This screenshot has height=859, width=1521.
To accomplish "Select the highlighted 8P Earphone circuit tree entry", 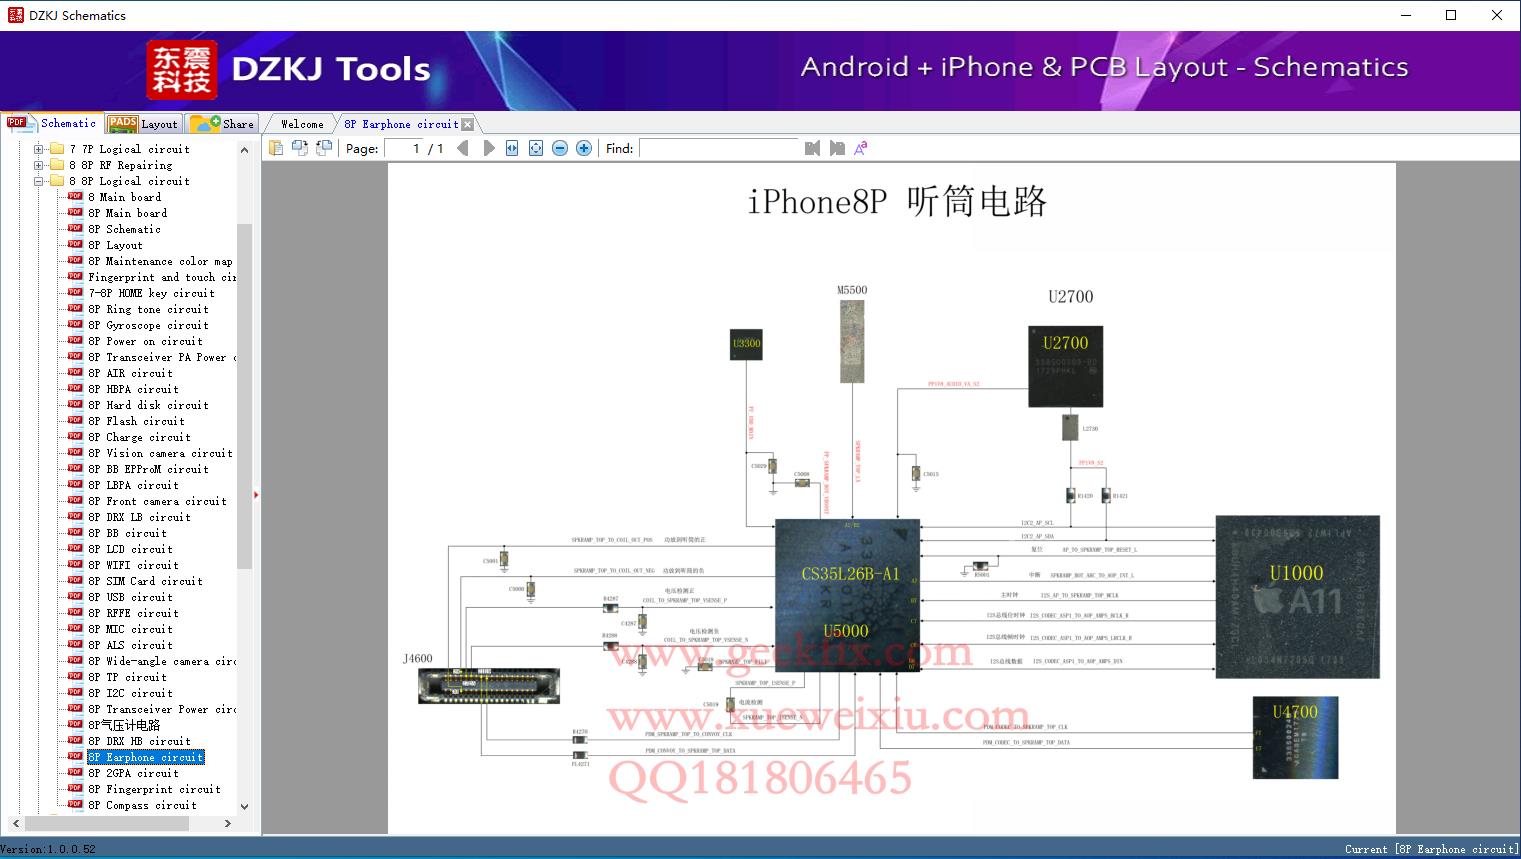I will [x=145, y=757].
